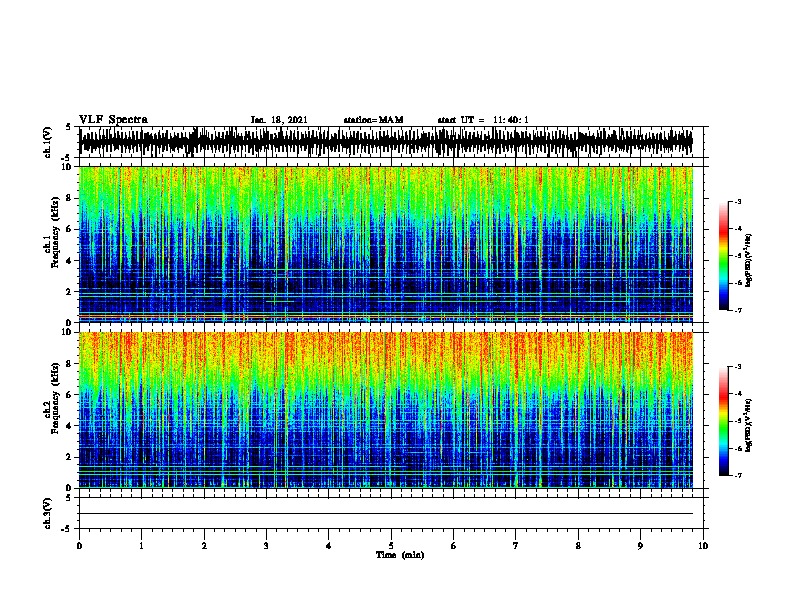Click the "4" kHz tick on ch.2 axis
This screenshot has height=612, width=792.
(x=69, y=426)
